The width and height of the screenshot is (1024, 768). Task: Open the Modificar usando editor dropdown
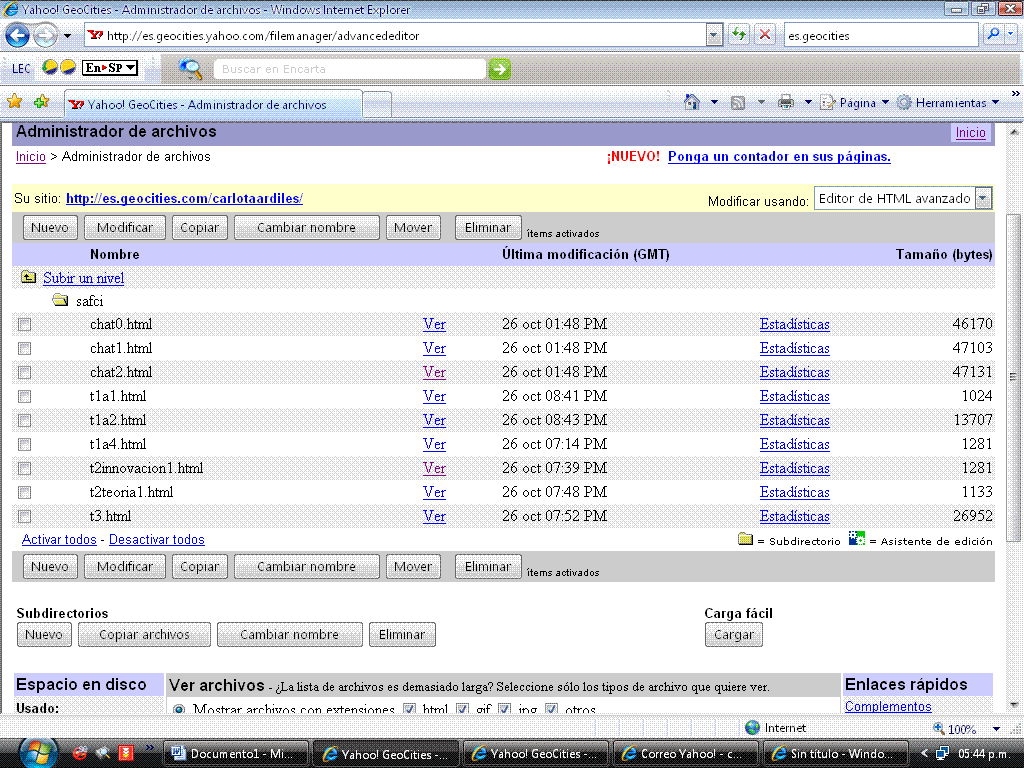(903, 198)
